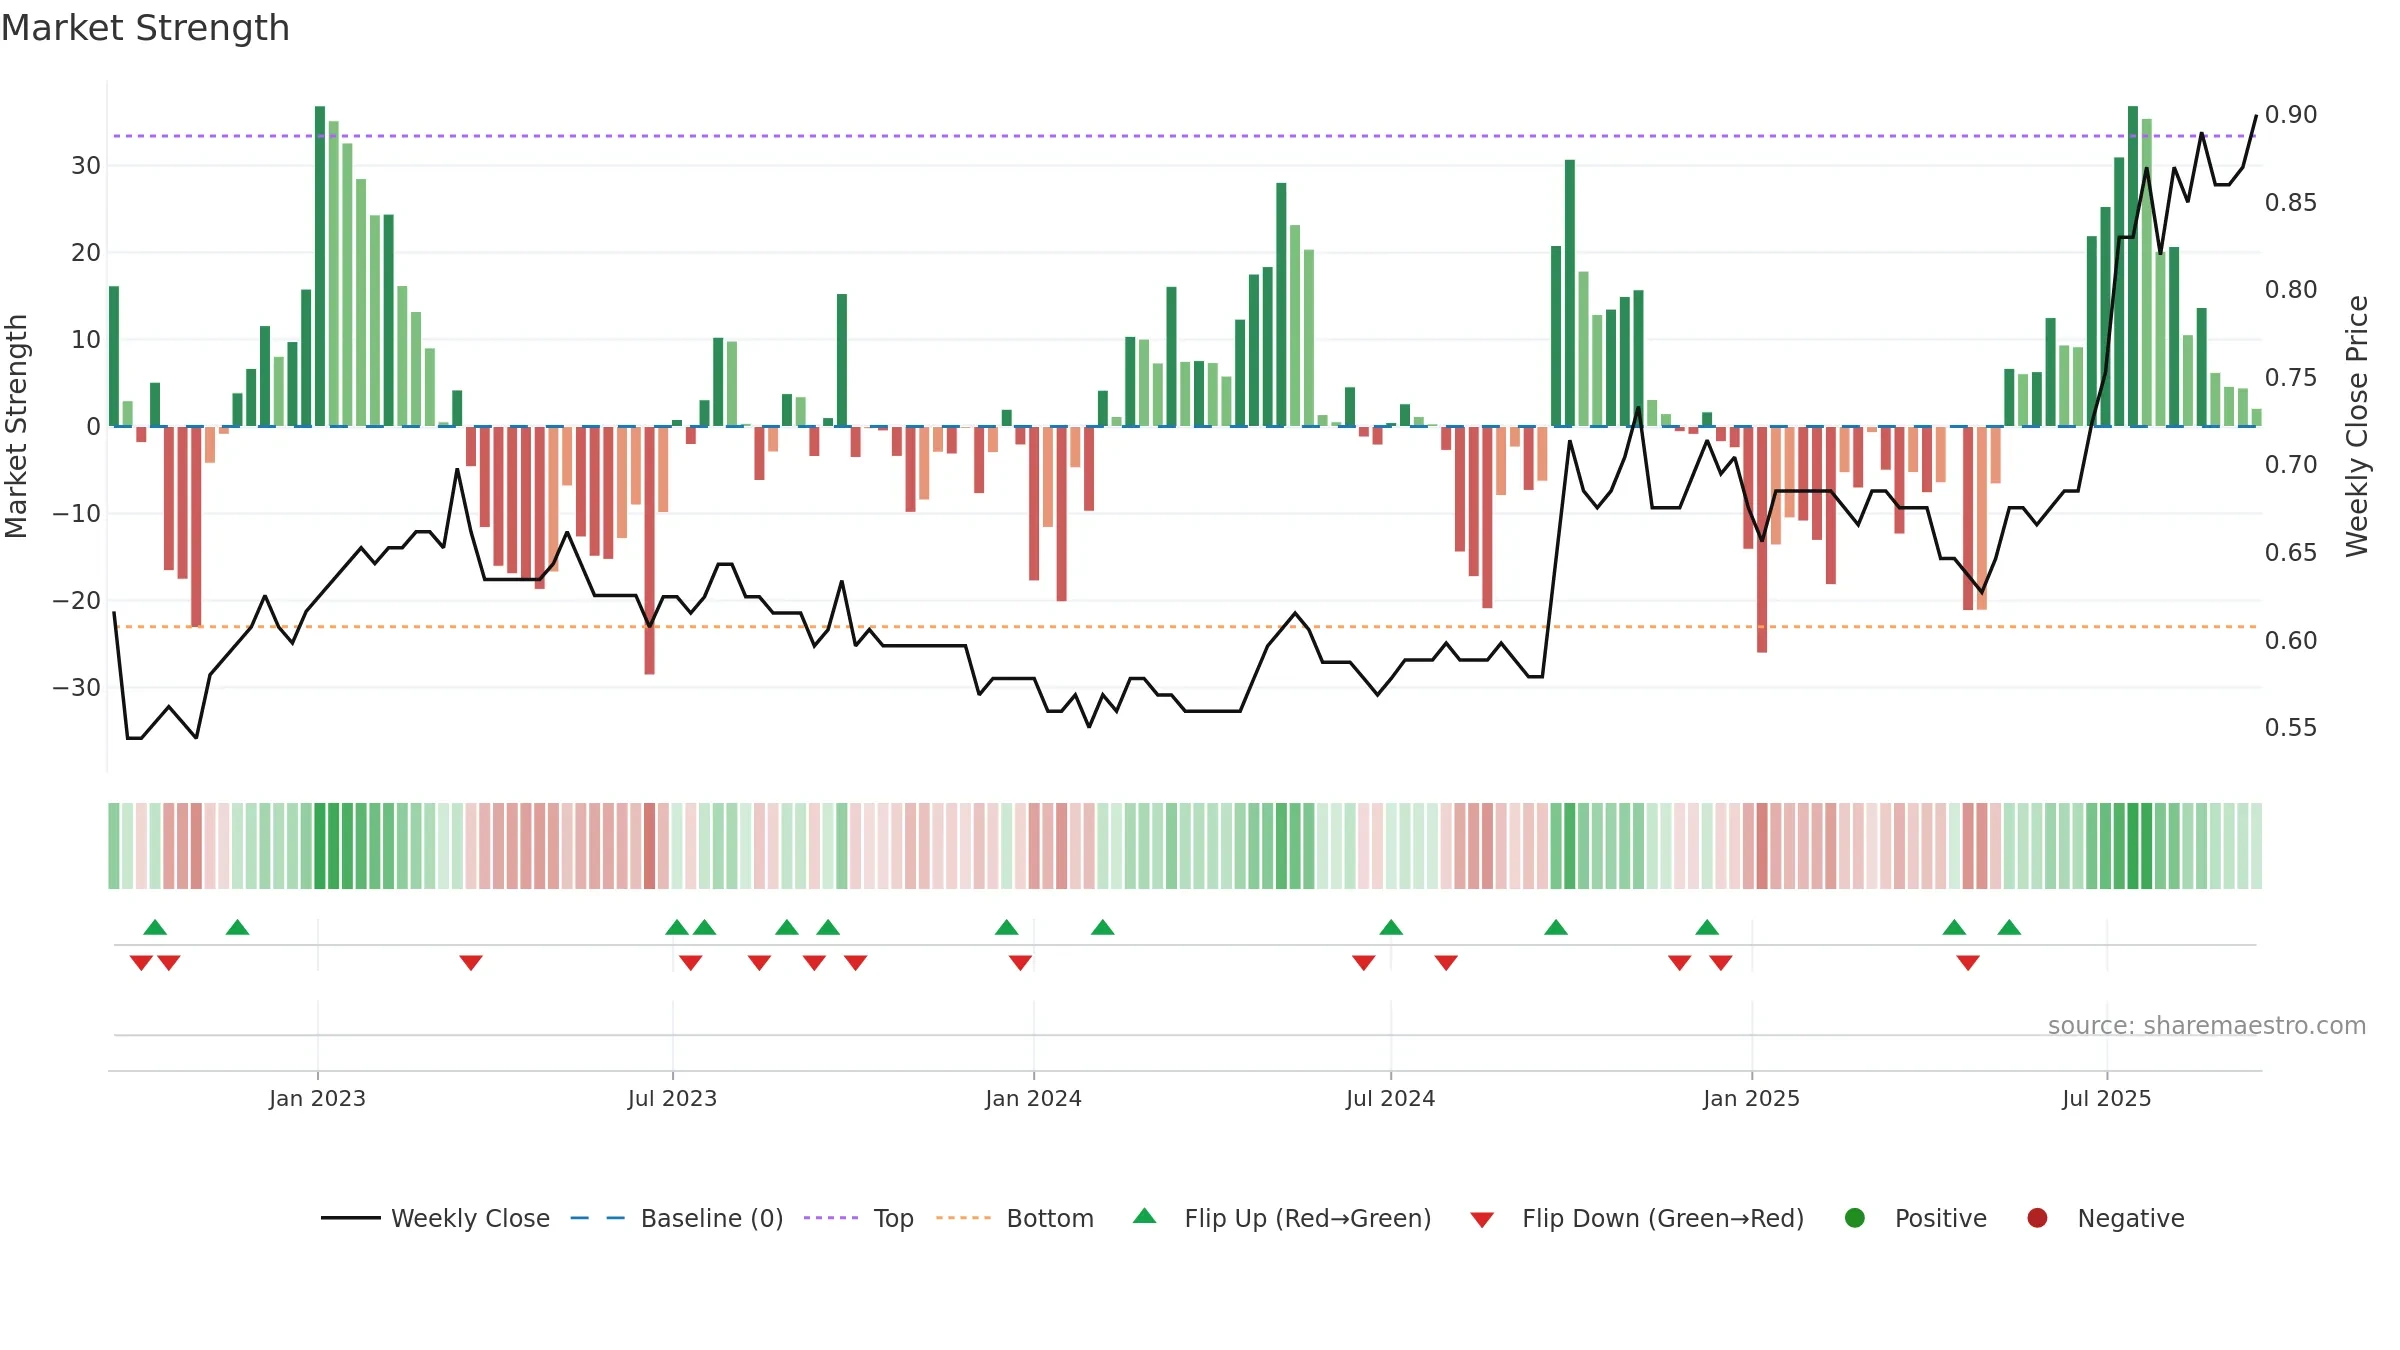
Task: Click the green Flip Up triangle legend icon
Action: (x=1145, y=1216)
